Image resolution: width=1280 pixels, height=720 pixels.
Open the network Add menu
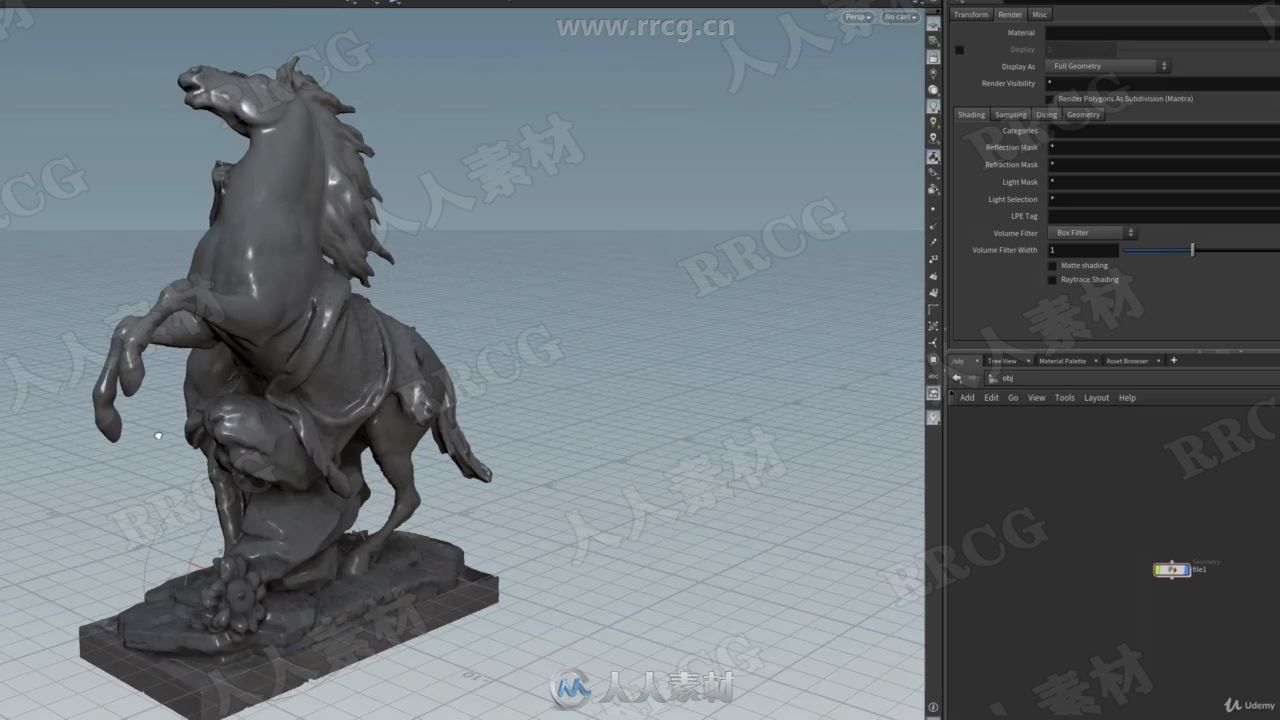tap(967, 398)
